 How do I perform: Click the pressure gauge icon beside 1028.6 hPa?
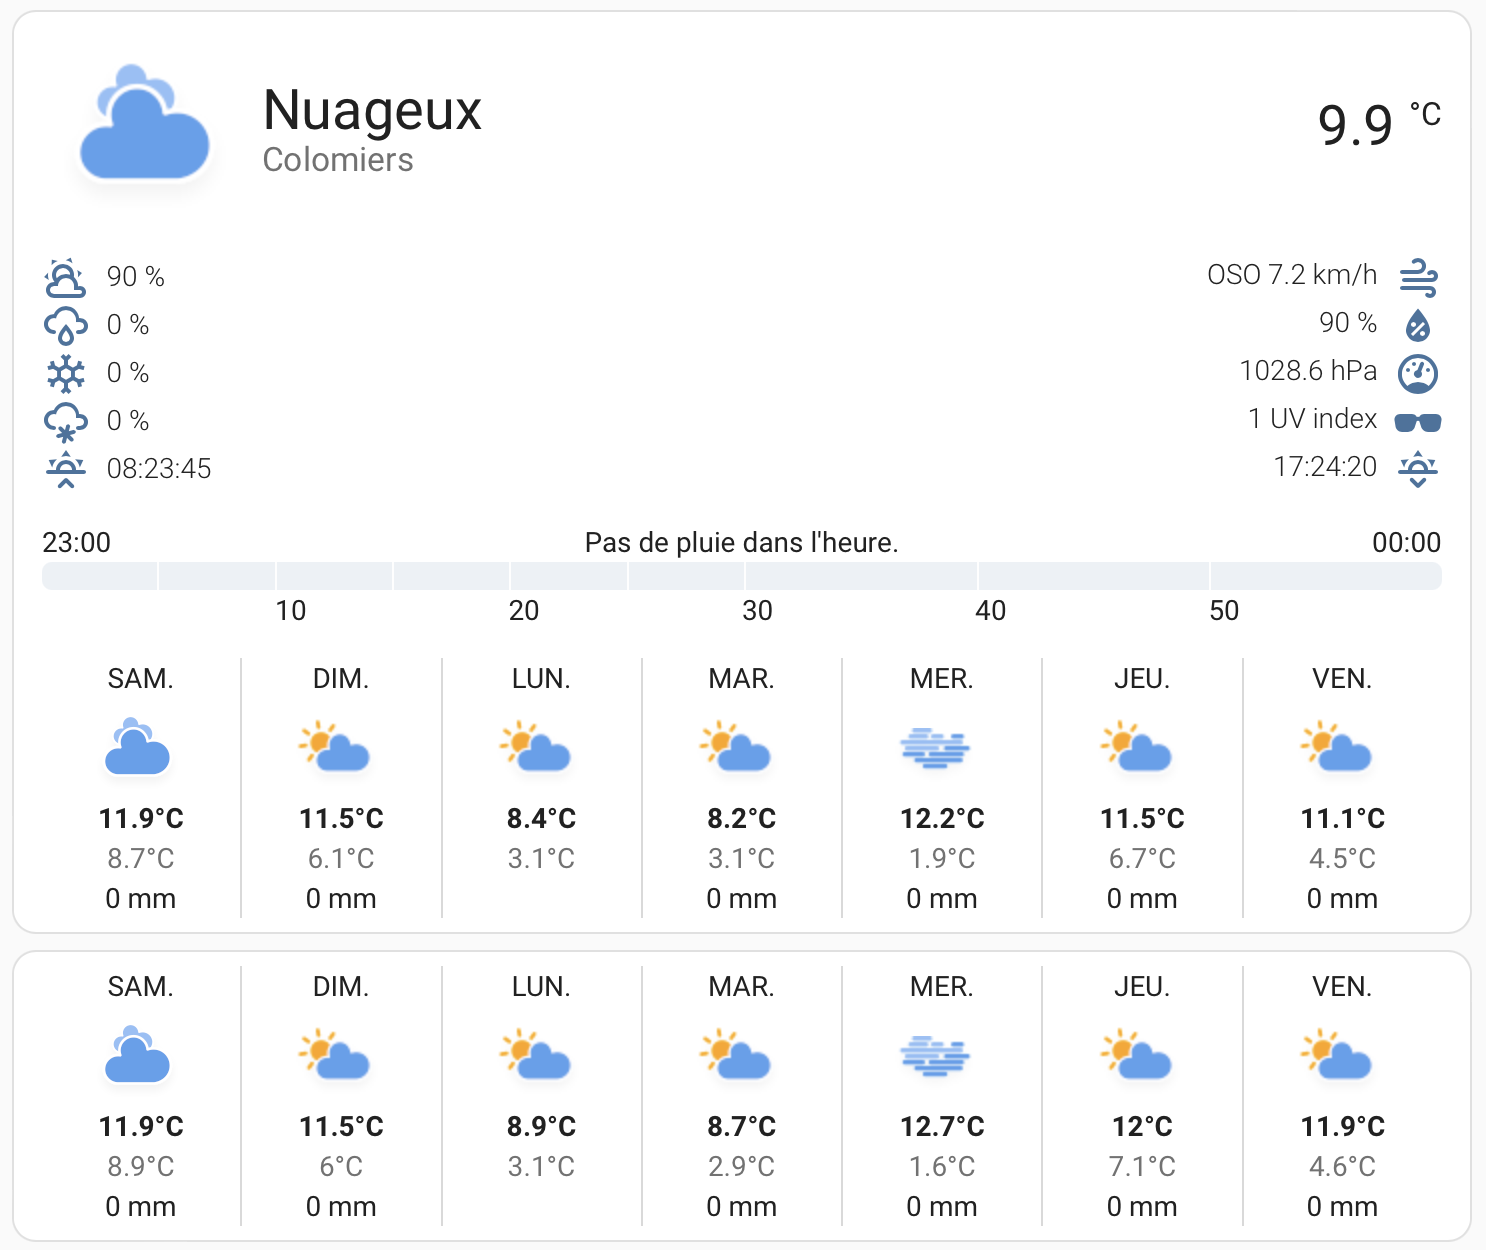point(1418,373)
